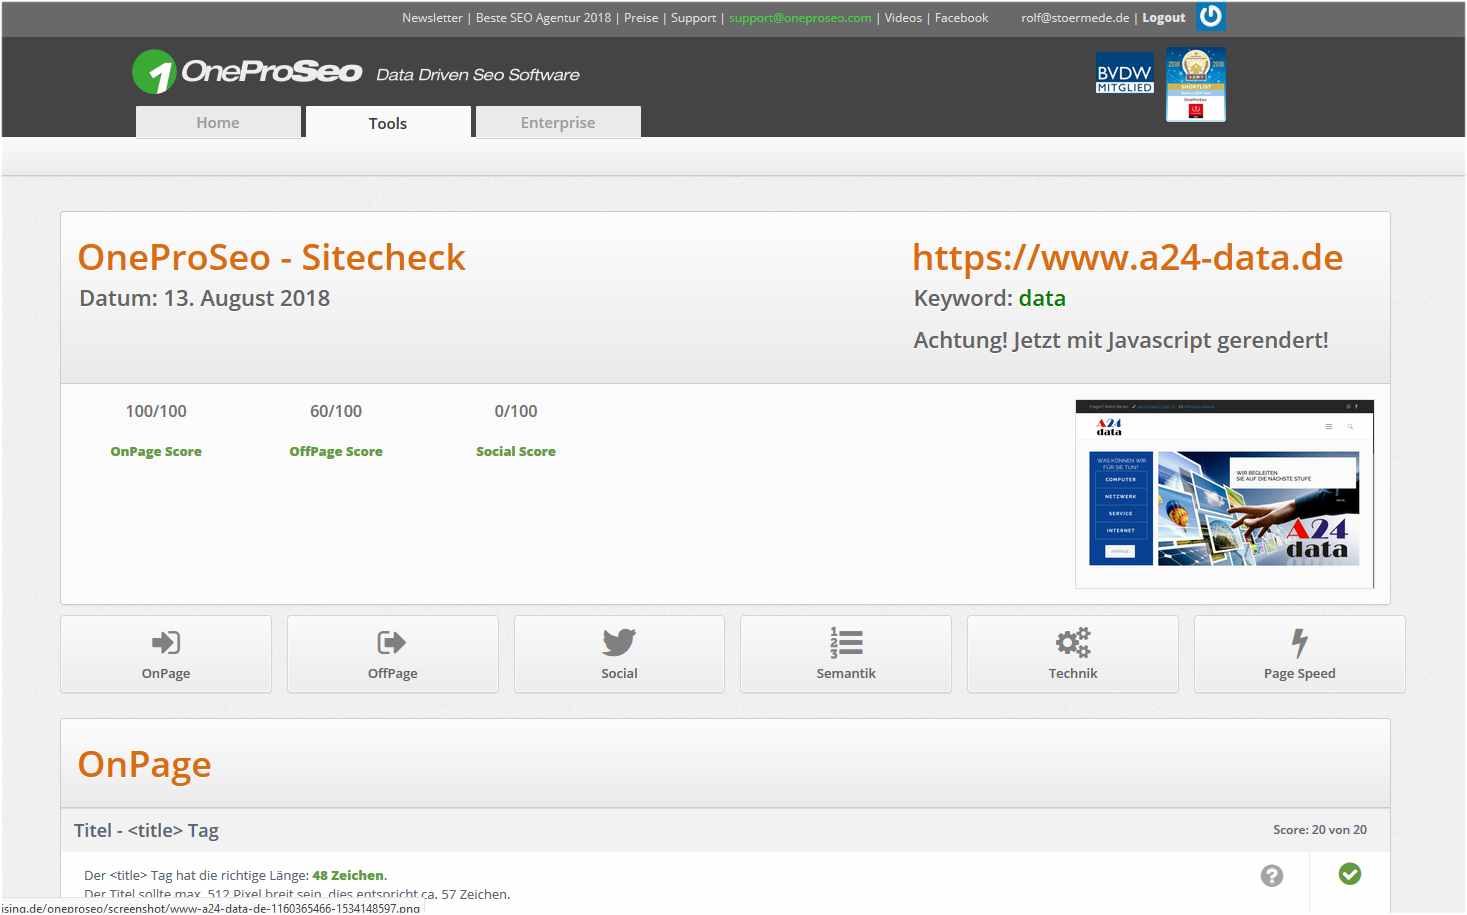Click the question mark help icon
This screenshot has width=1467, height=915.
(x=1271, y=876)
